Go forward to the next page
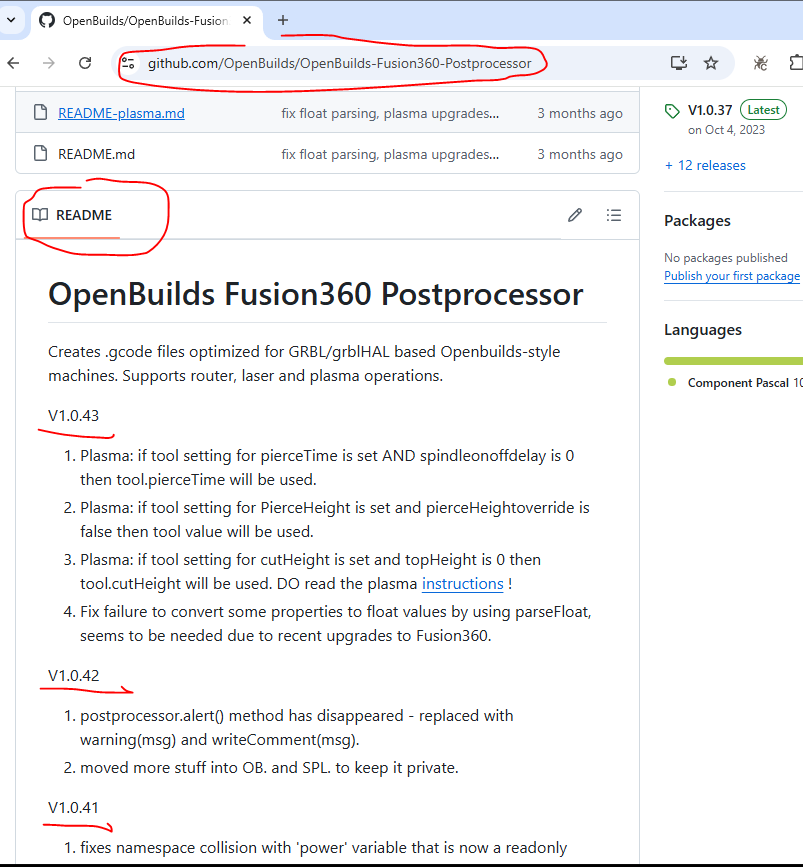The image size is (803, 867). (x=49, y=63)
